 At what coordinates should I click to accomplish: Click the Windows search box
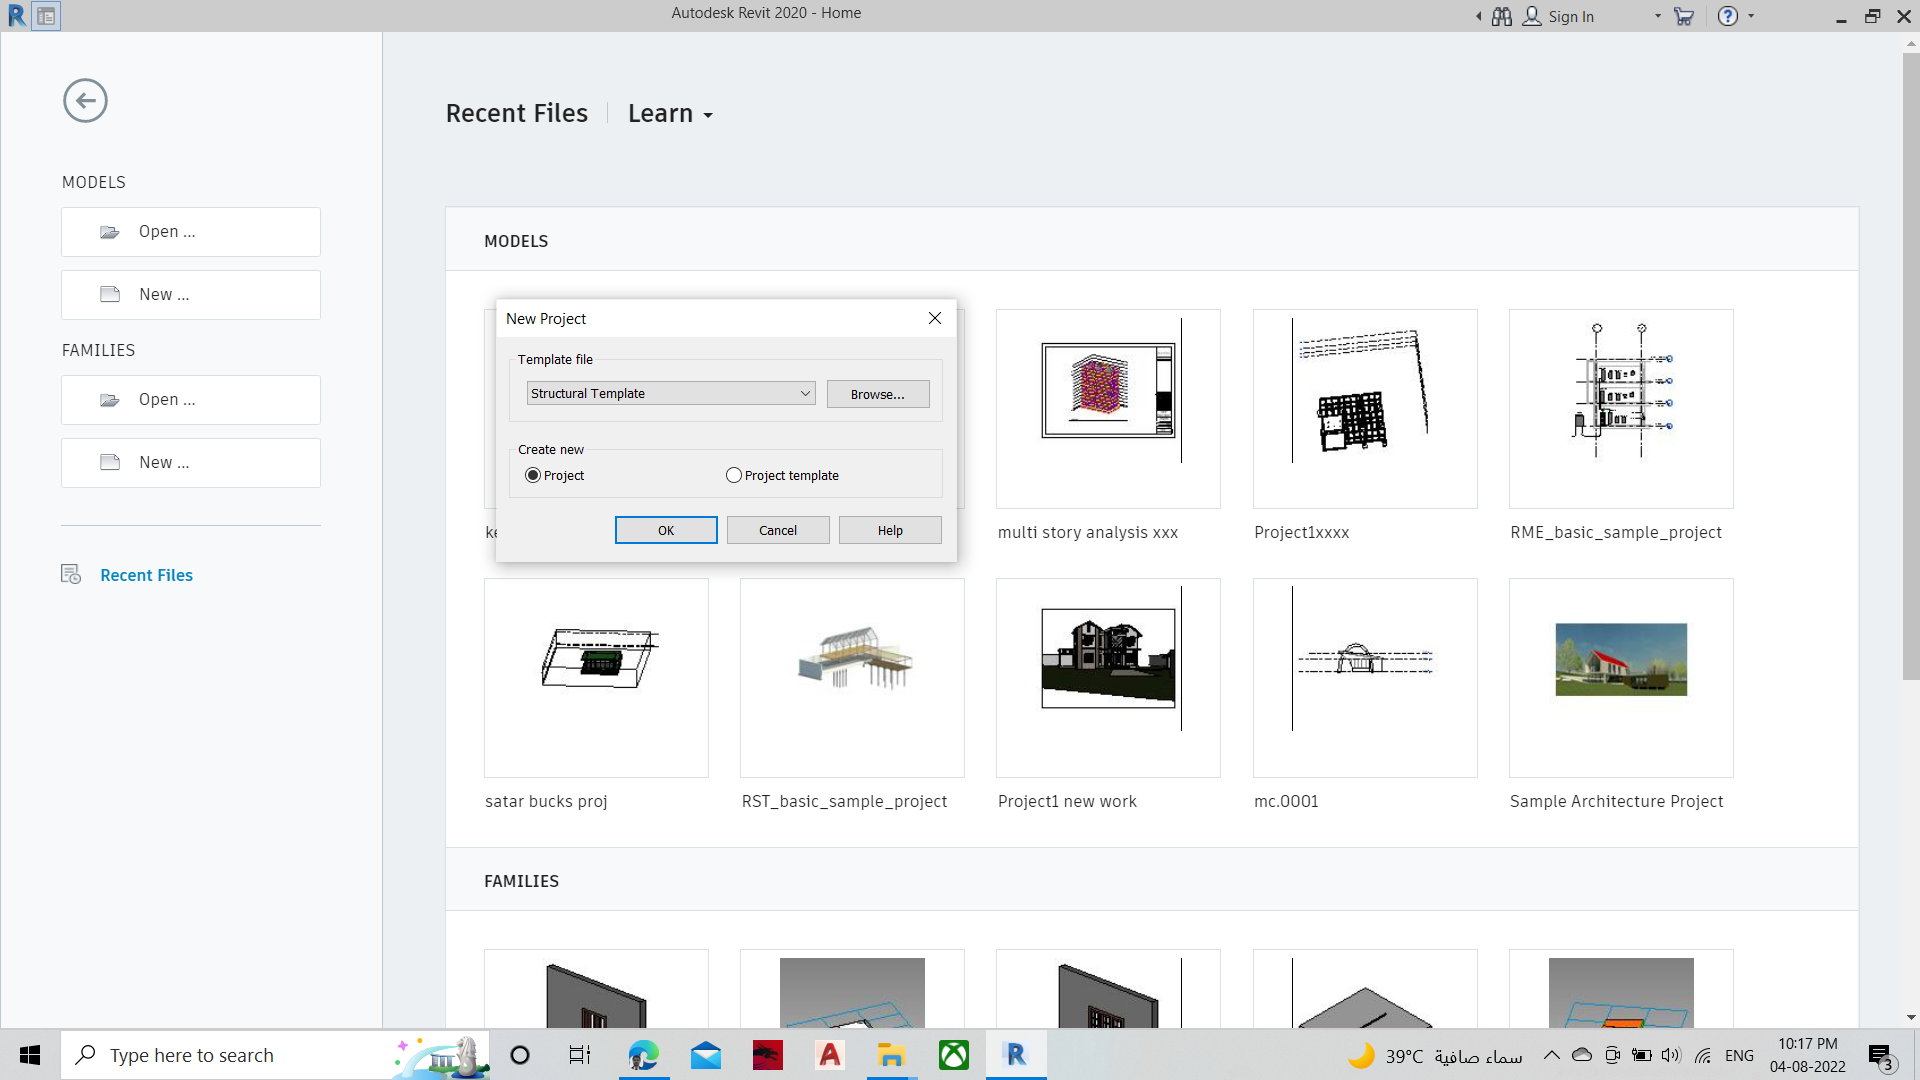point(275,1055)
